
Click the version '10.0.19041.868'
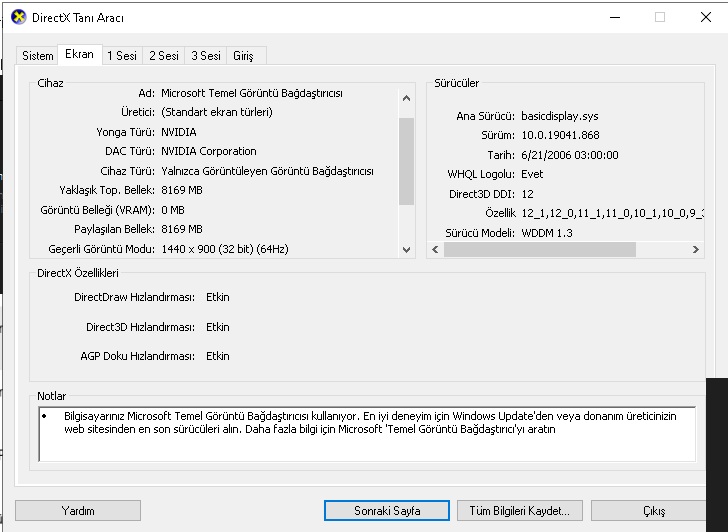pos(560,135)
